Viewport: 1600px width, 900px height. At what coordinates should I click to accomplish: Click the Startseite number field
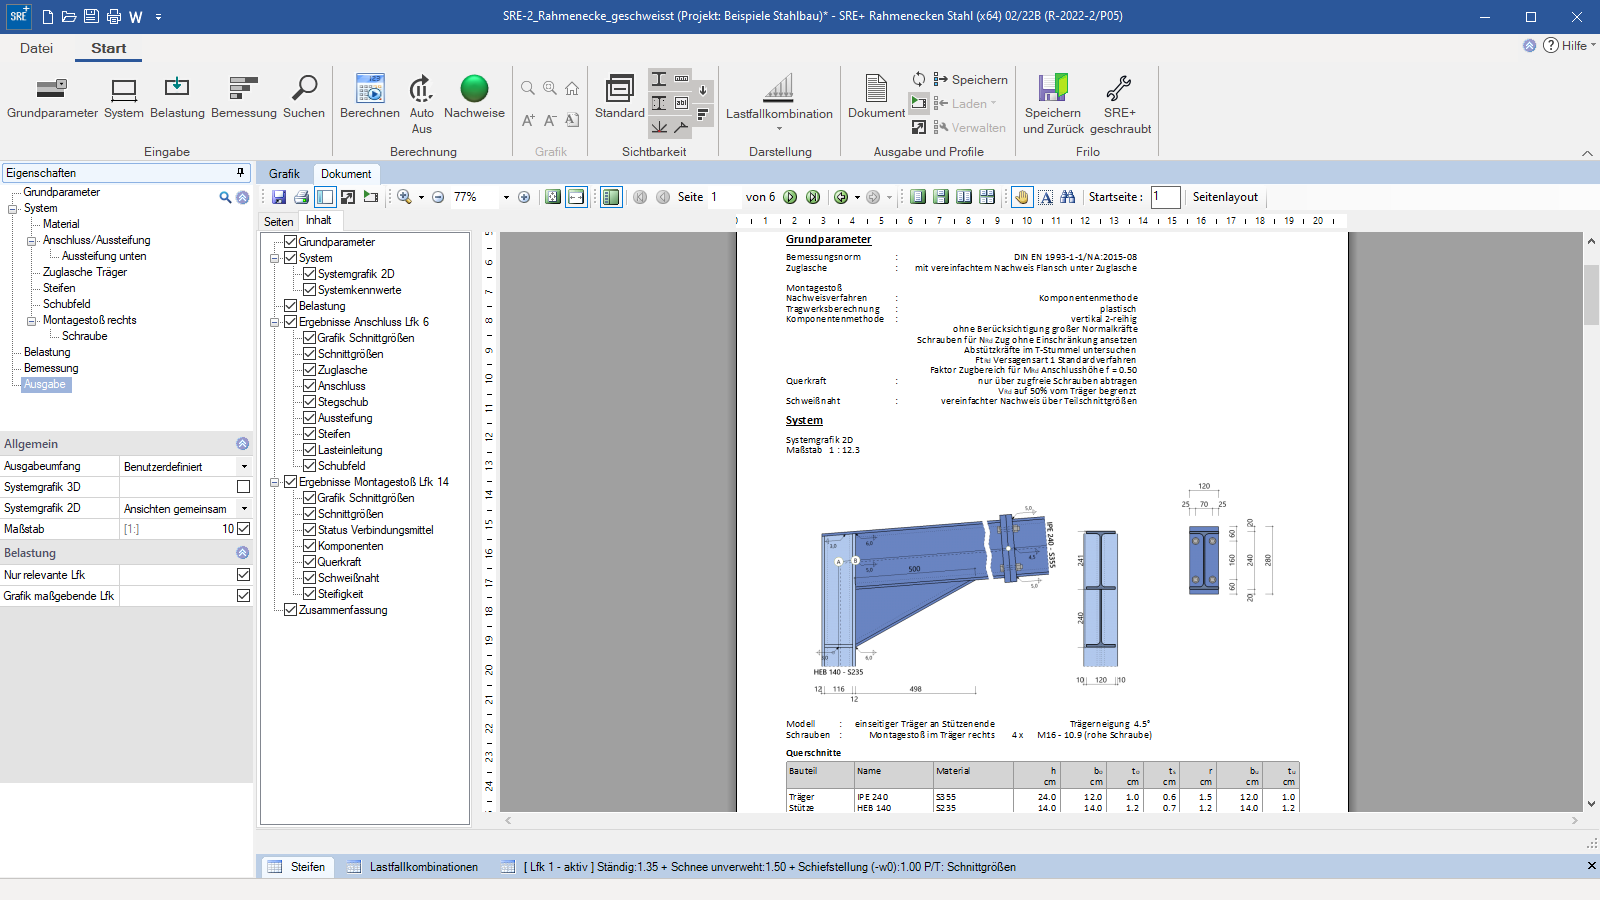1165,197
